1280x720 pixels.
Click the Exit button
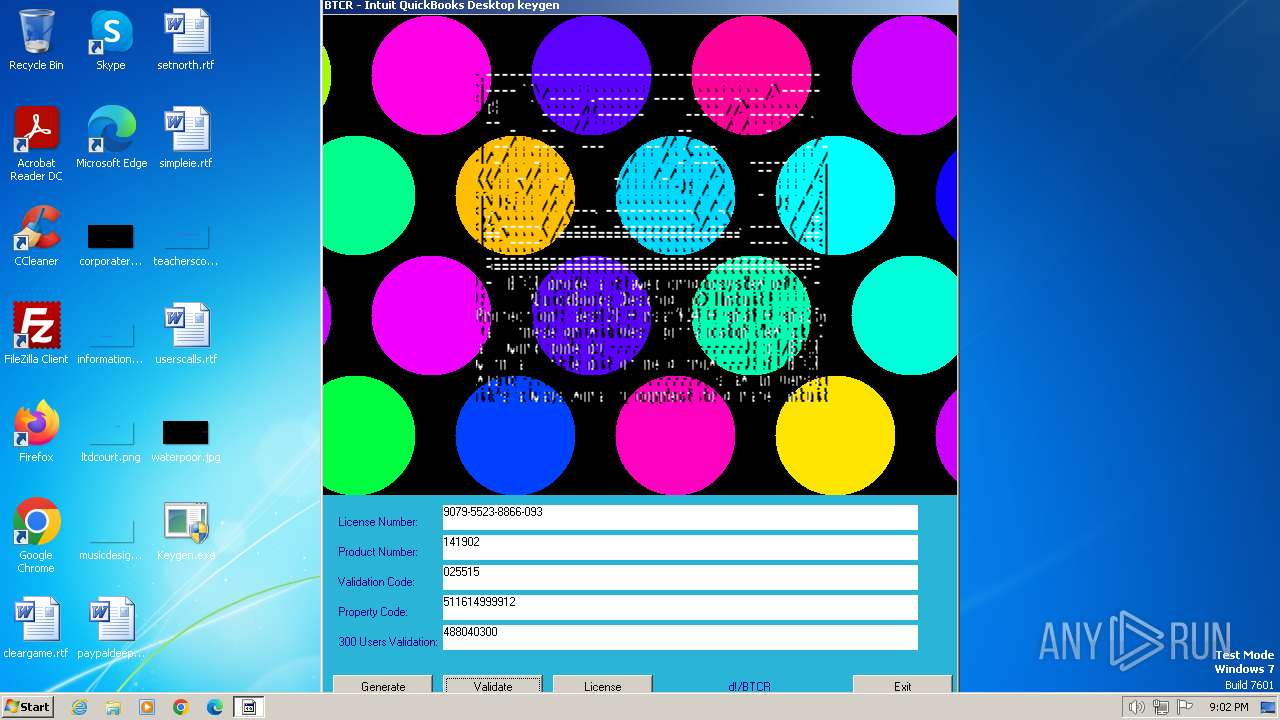(x=902, y=685)
